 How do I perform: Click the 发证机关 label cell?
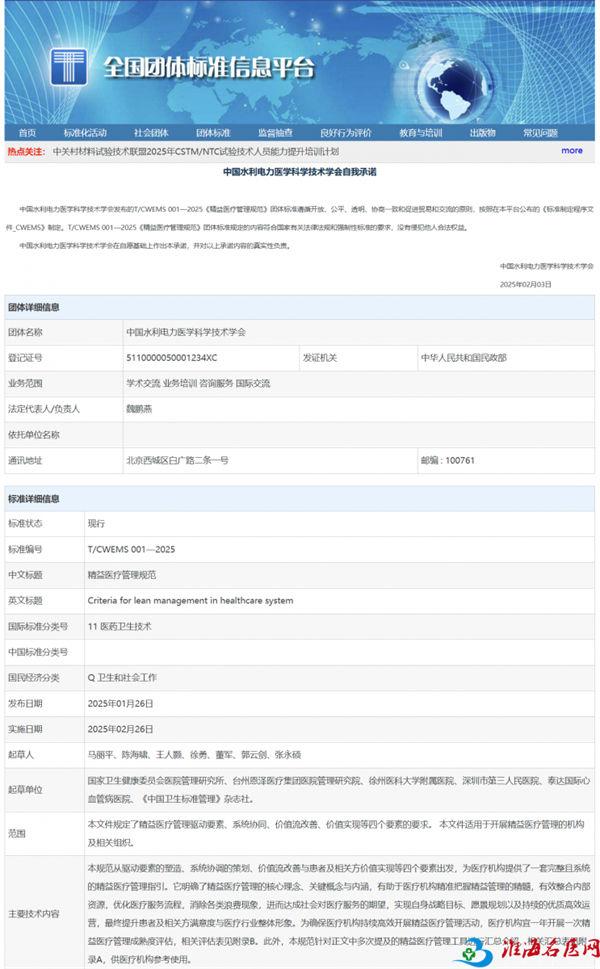pyautogui.click(x=358, y=358)
